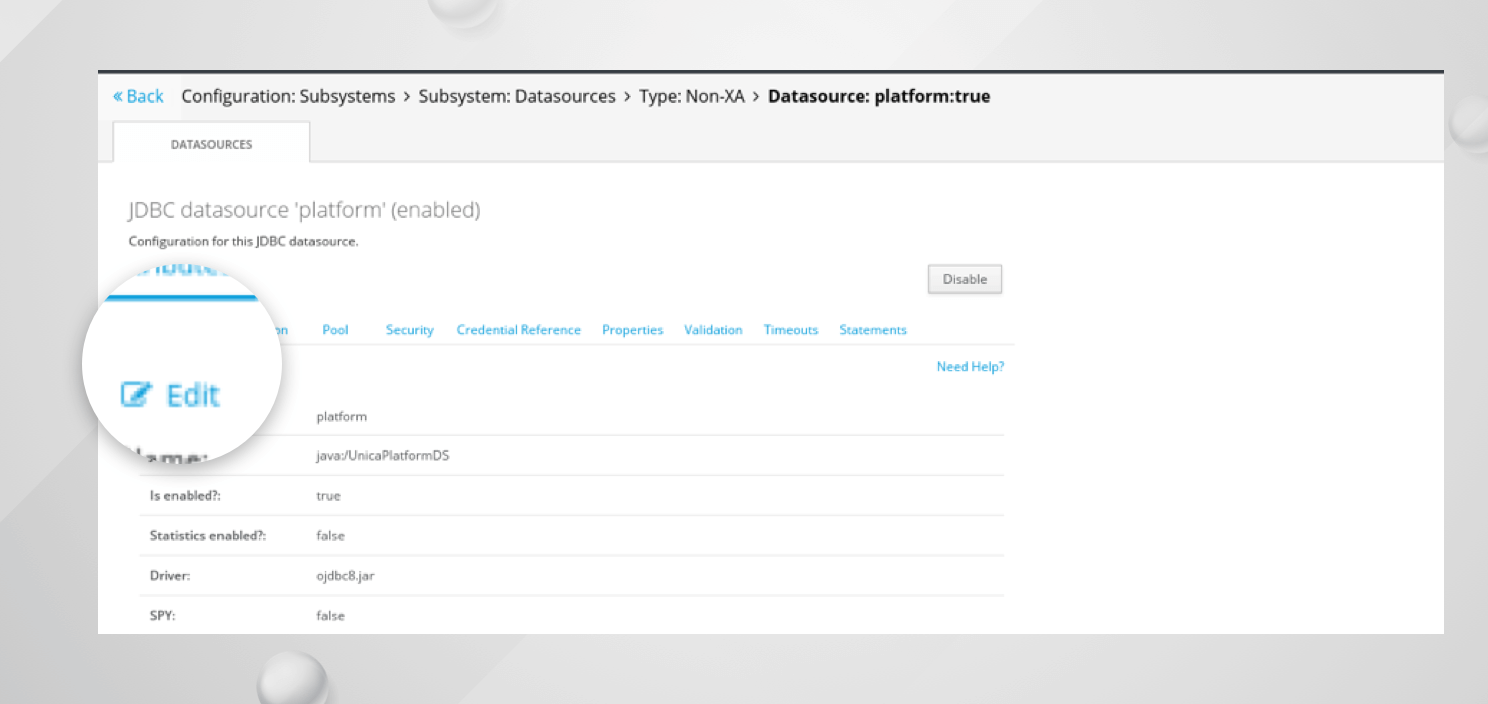Click the Need Help? link
1488x704 pixels.
(x=969, y=367)
